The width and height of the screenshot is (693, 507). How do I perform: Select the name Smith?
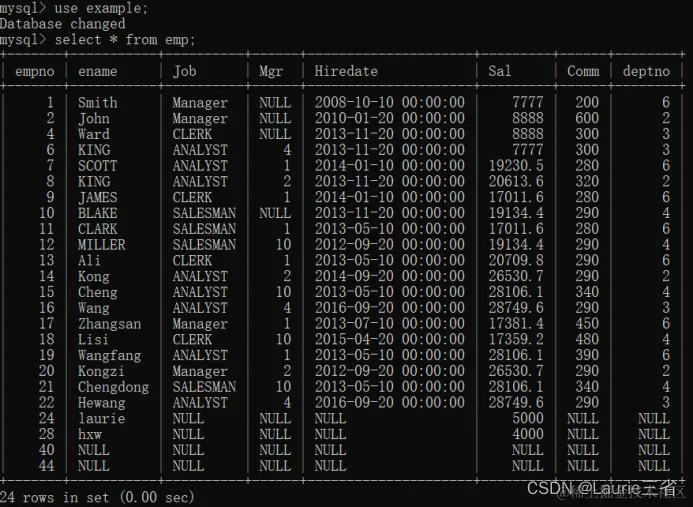[x=98, y=103]
